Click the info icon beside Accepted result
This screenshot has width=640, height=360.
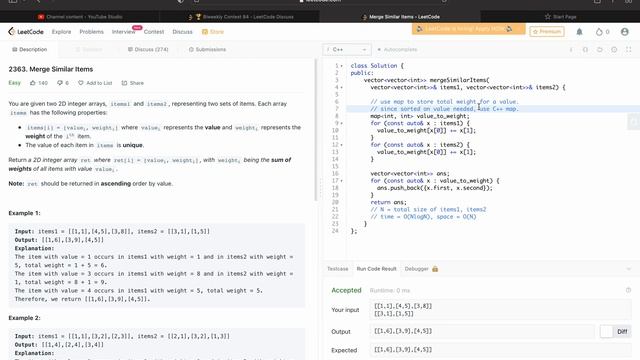pyautogui.click(x=628, y=290)
